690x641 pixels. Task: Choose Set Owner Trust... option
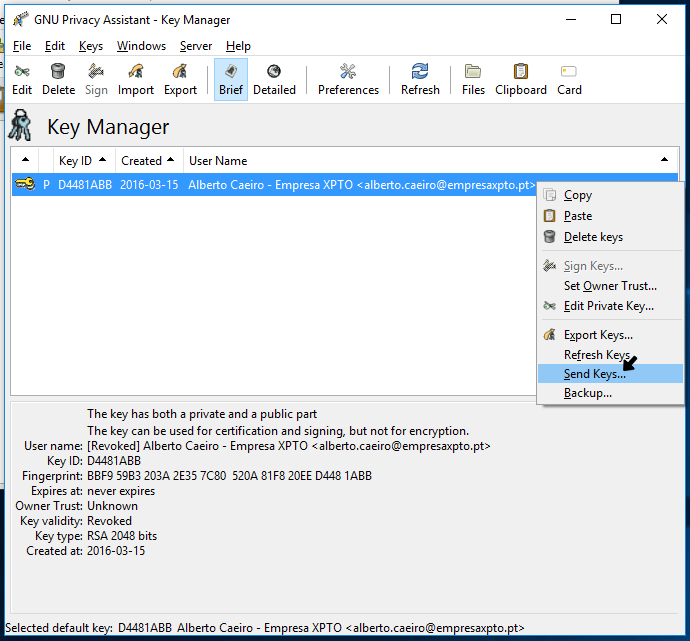click(610, 286)
